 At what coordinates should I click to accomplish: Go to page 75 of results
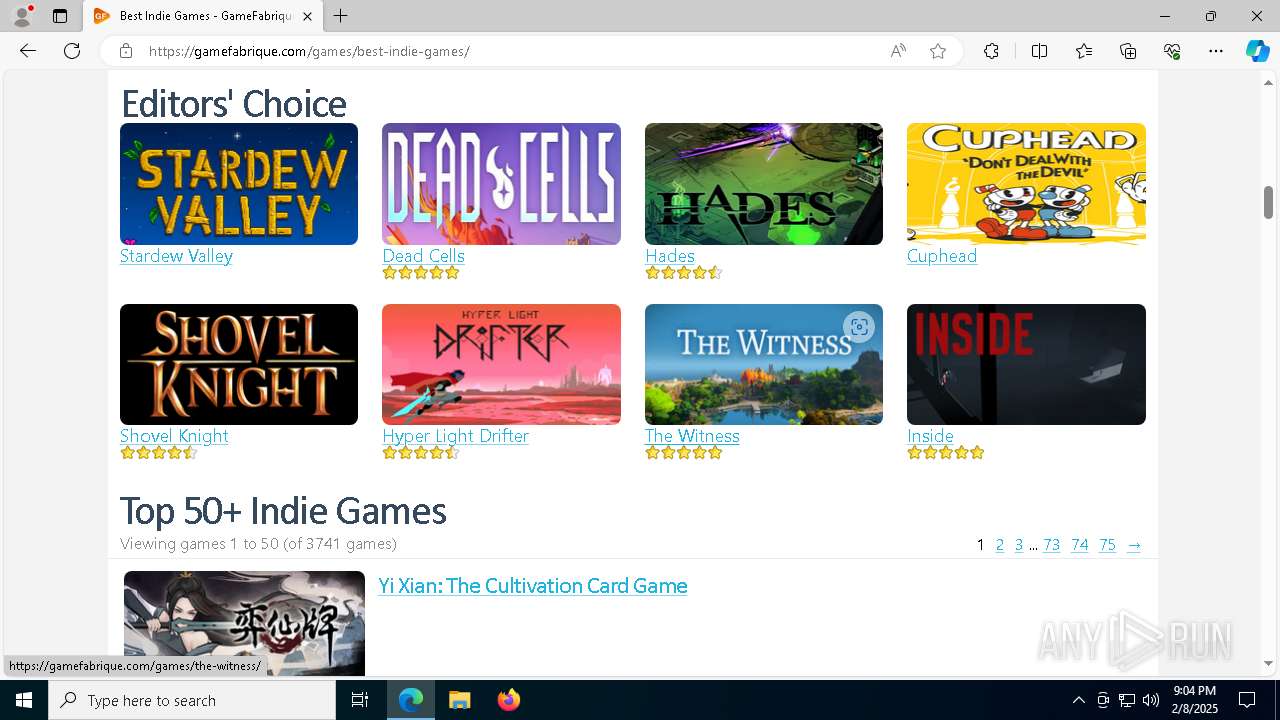[x=1107, y=545]
